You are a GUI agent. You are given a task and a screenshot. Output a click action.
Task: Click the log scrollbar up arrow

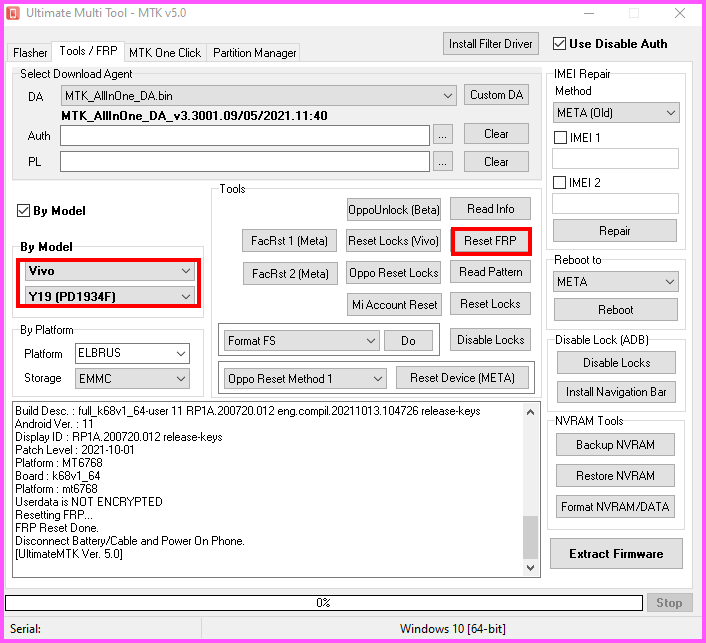click(x=530, y=412)
